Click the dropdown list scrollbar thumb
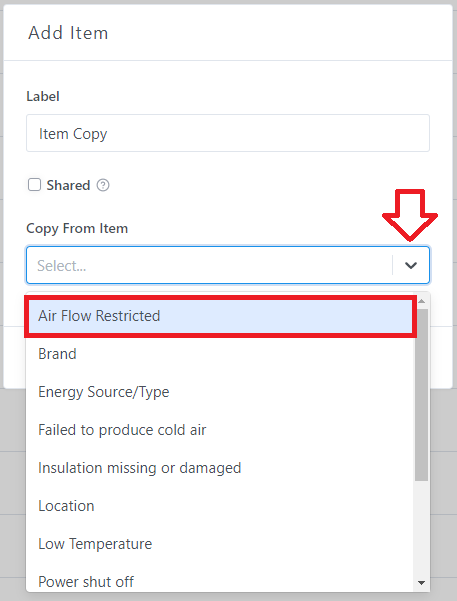 point(422,395)
